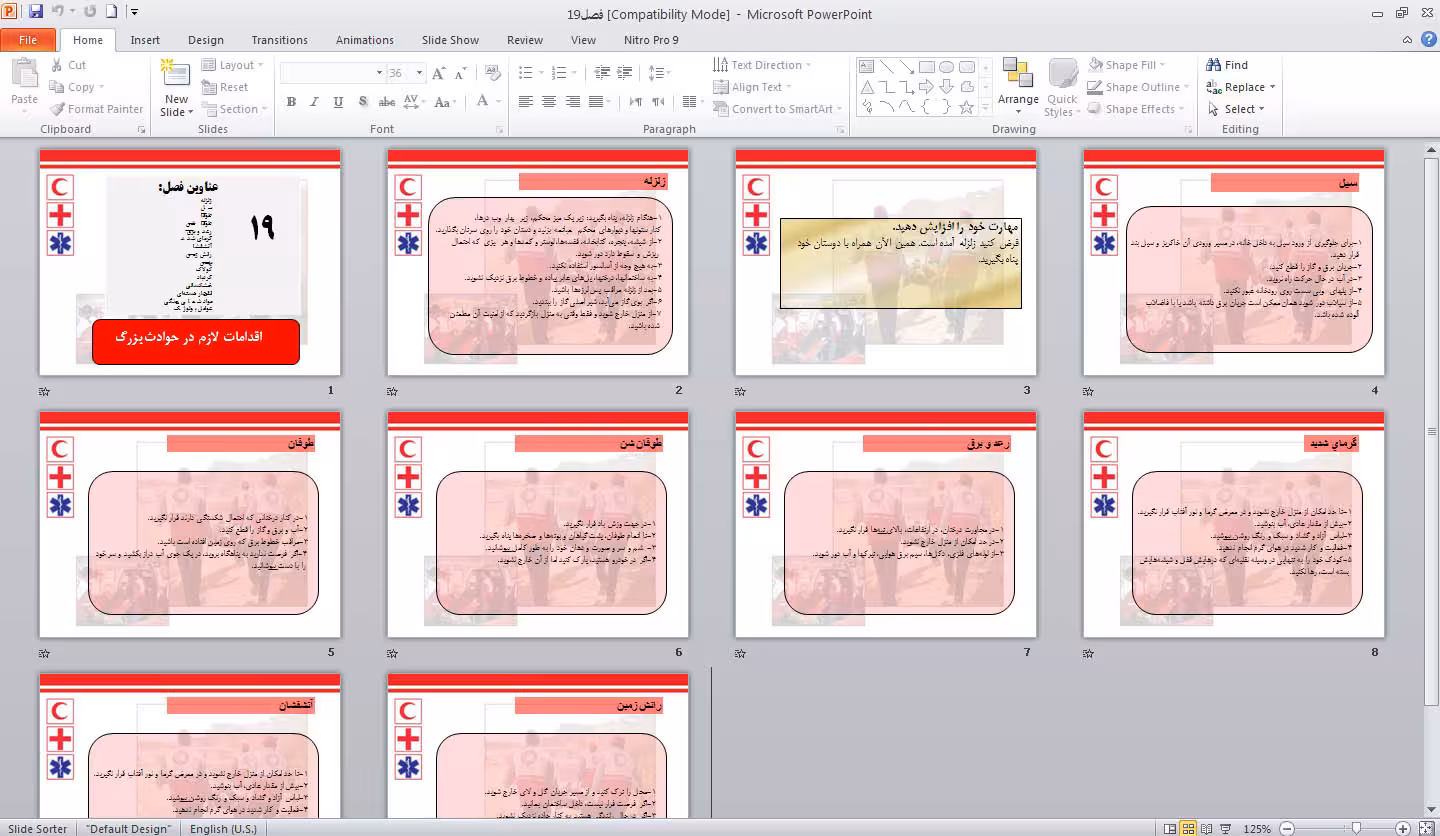Click the Save icon in quick access toolbar
This screenshot has width=1440, height=836.
tap(36, 13)
